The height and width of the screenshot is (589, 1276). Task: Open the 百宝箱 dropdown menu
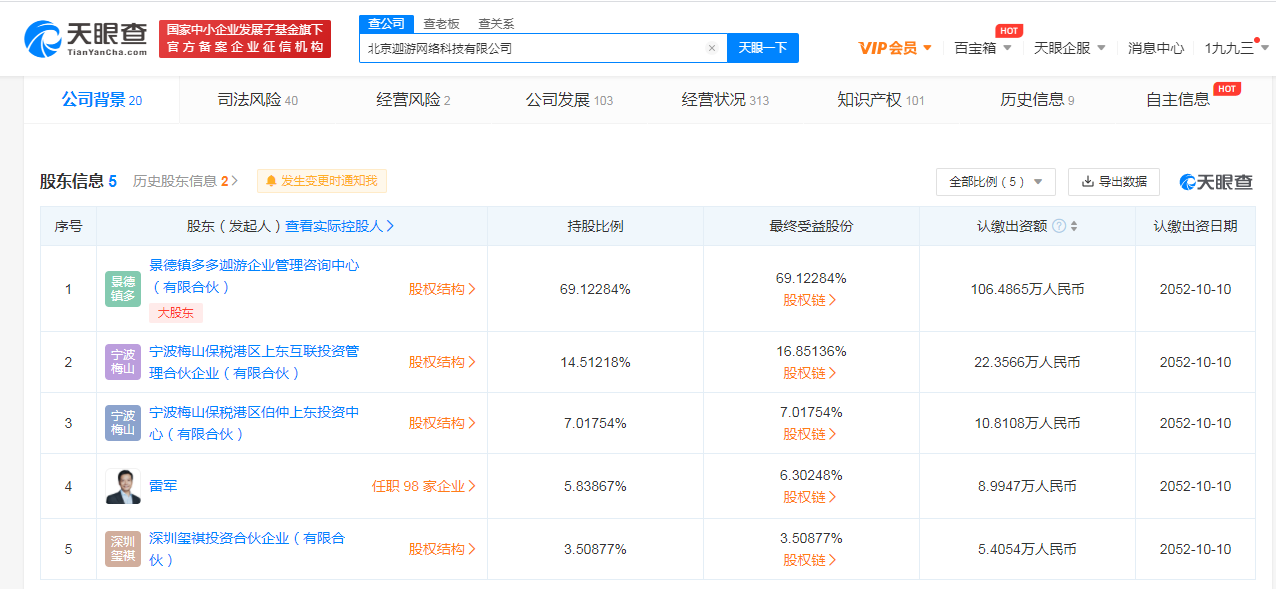pyautogui.click(x=983, y=48)
